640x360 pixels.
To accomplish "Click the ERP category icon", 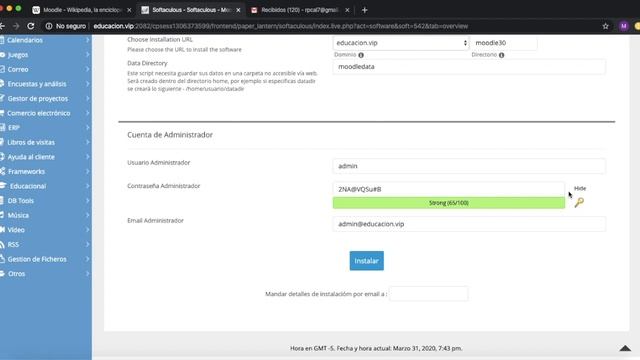I will [2, 128].
